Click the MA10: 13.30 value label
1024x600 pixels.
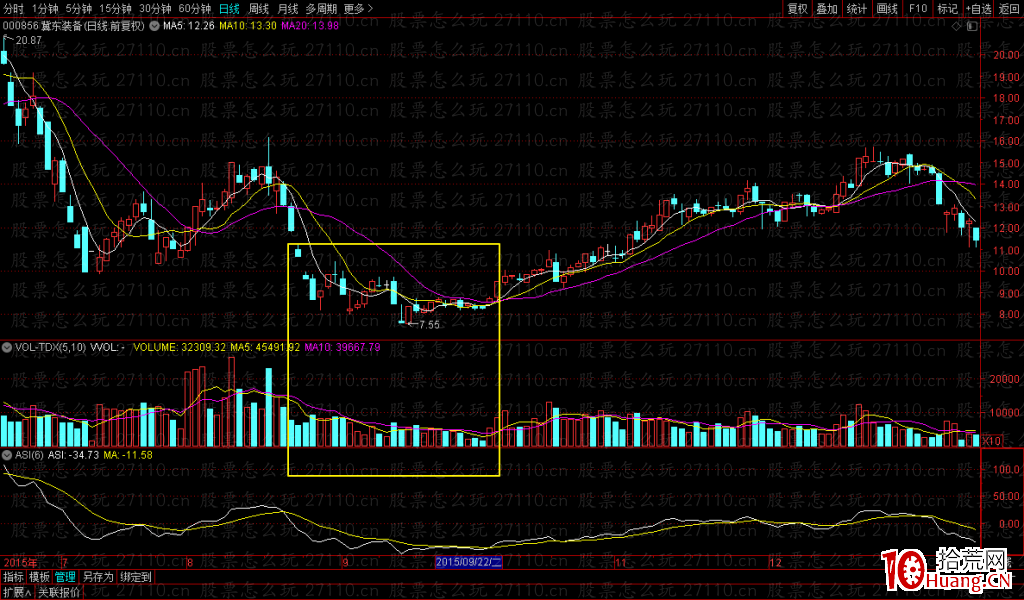[x=248, y=26]
